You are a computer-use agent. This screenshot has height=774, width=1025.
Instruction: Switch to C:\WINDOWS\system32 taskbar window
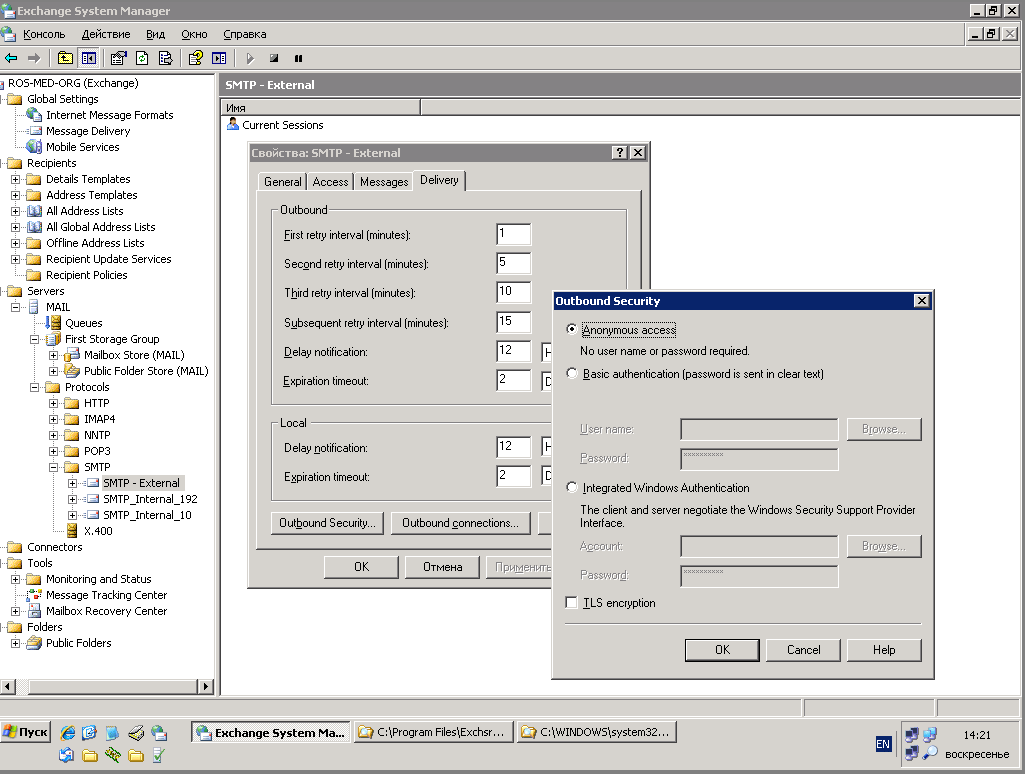596,732
